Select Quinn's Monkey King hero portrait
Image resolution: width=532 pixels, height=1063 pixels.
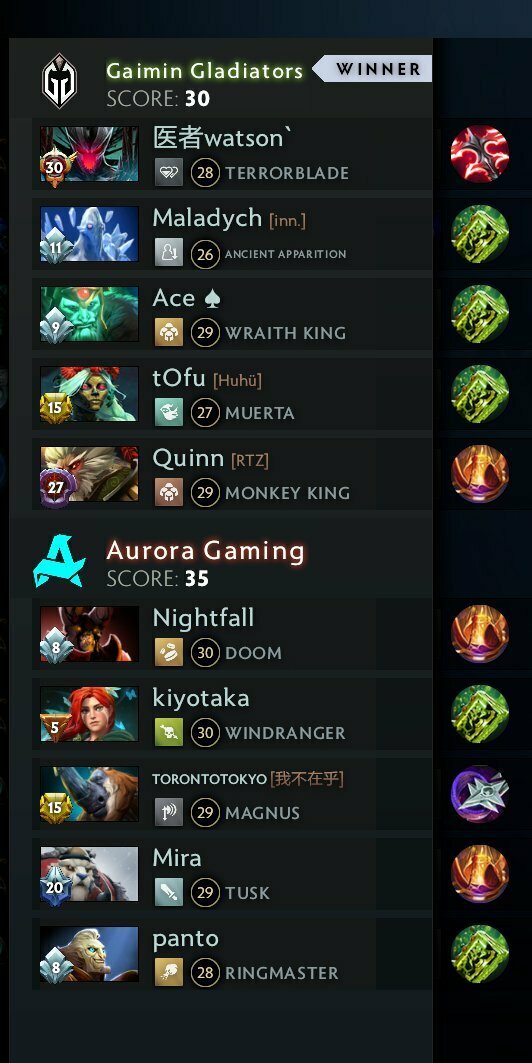point(89,474)
